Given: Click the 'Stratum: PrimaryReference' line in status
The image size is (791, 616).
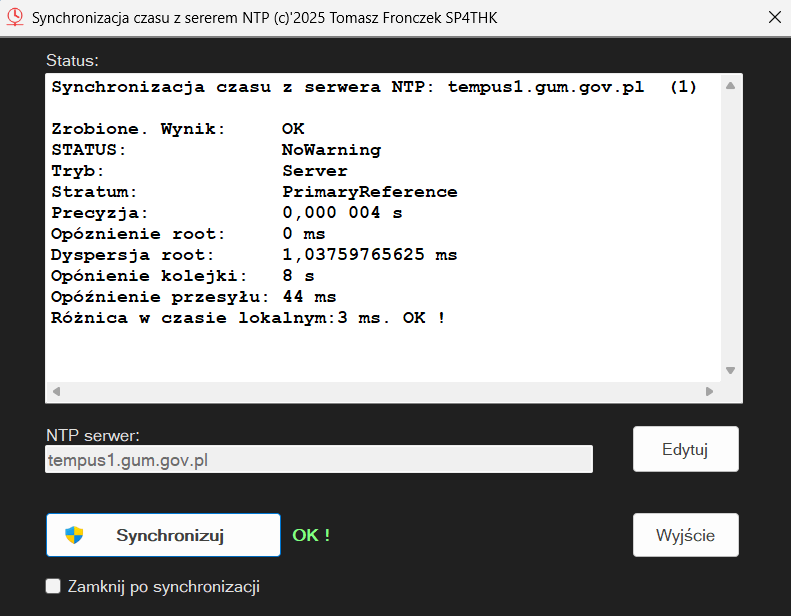Looking at the screenshot, I should point(254,192).
